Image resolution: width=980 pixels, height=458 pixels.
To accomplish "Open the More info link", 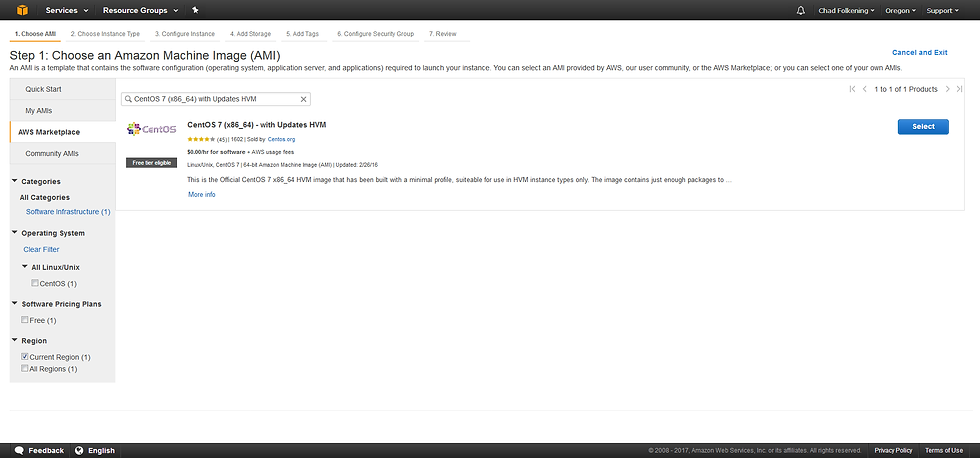I will [202, 194].
